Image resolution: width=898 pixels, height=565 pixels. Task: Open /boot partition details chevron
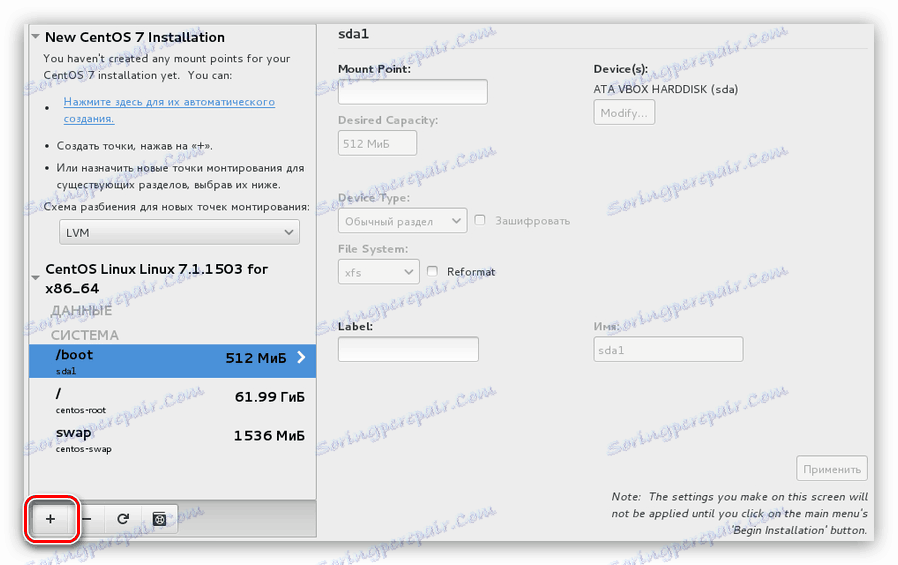click(x=302, y=358)
